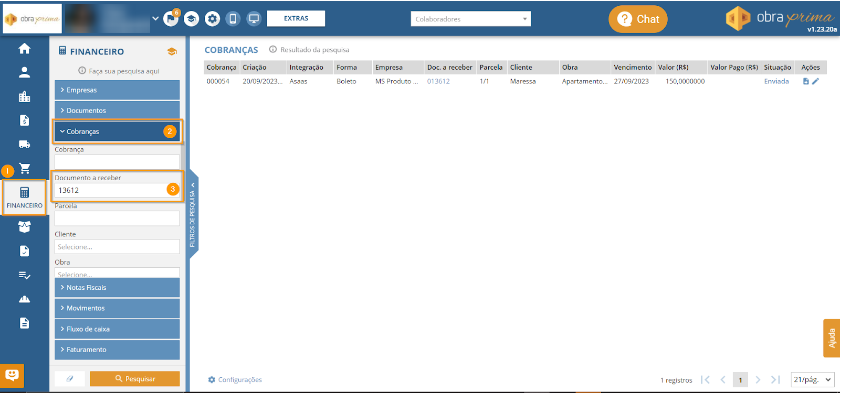Open the Colaboradores dropdown
841x394 pixels.
(470, 19)
